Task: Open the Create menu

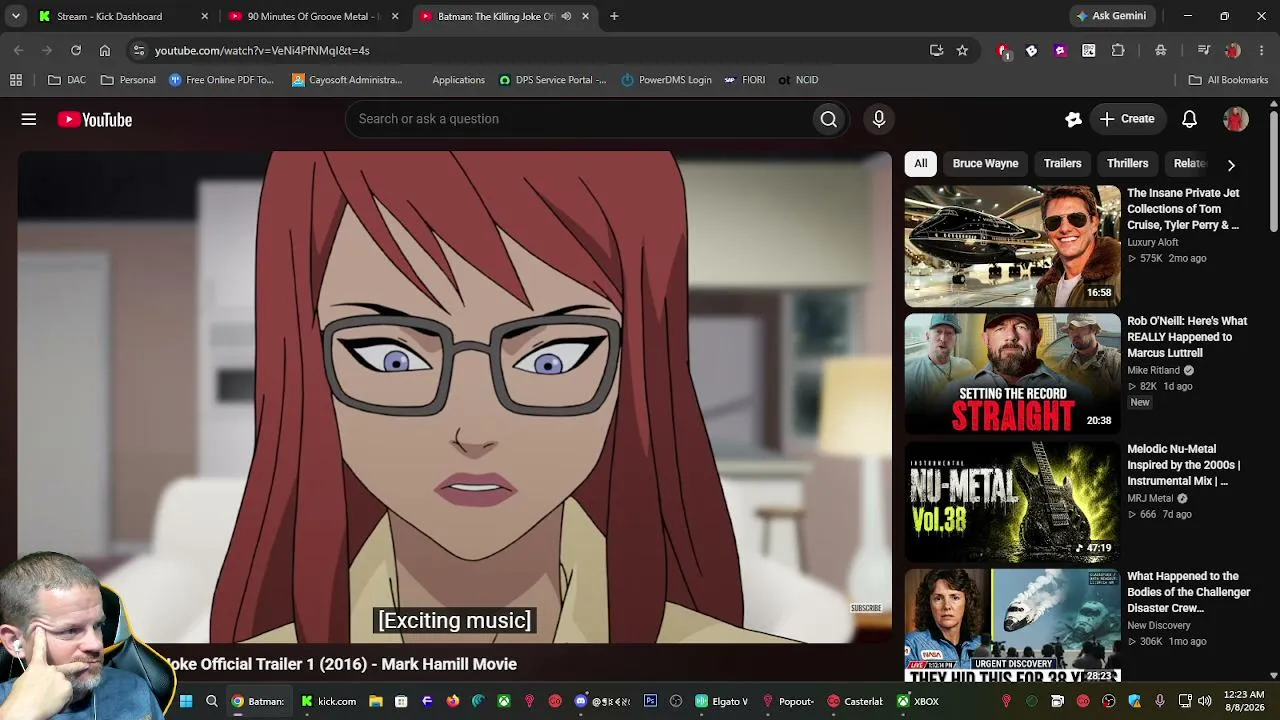Action: 1127,119
